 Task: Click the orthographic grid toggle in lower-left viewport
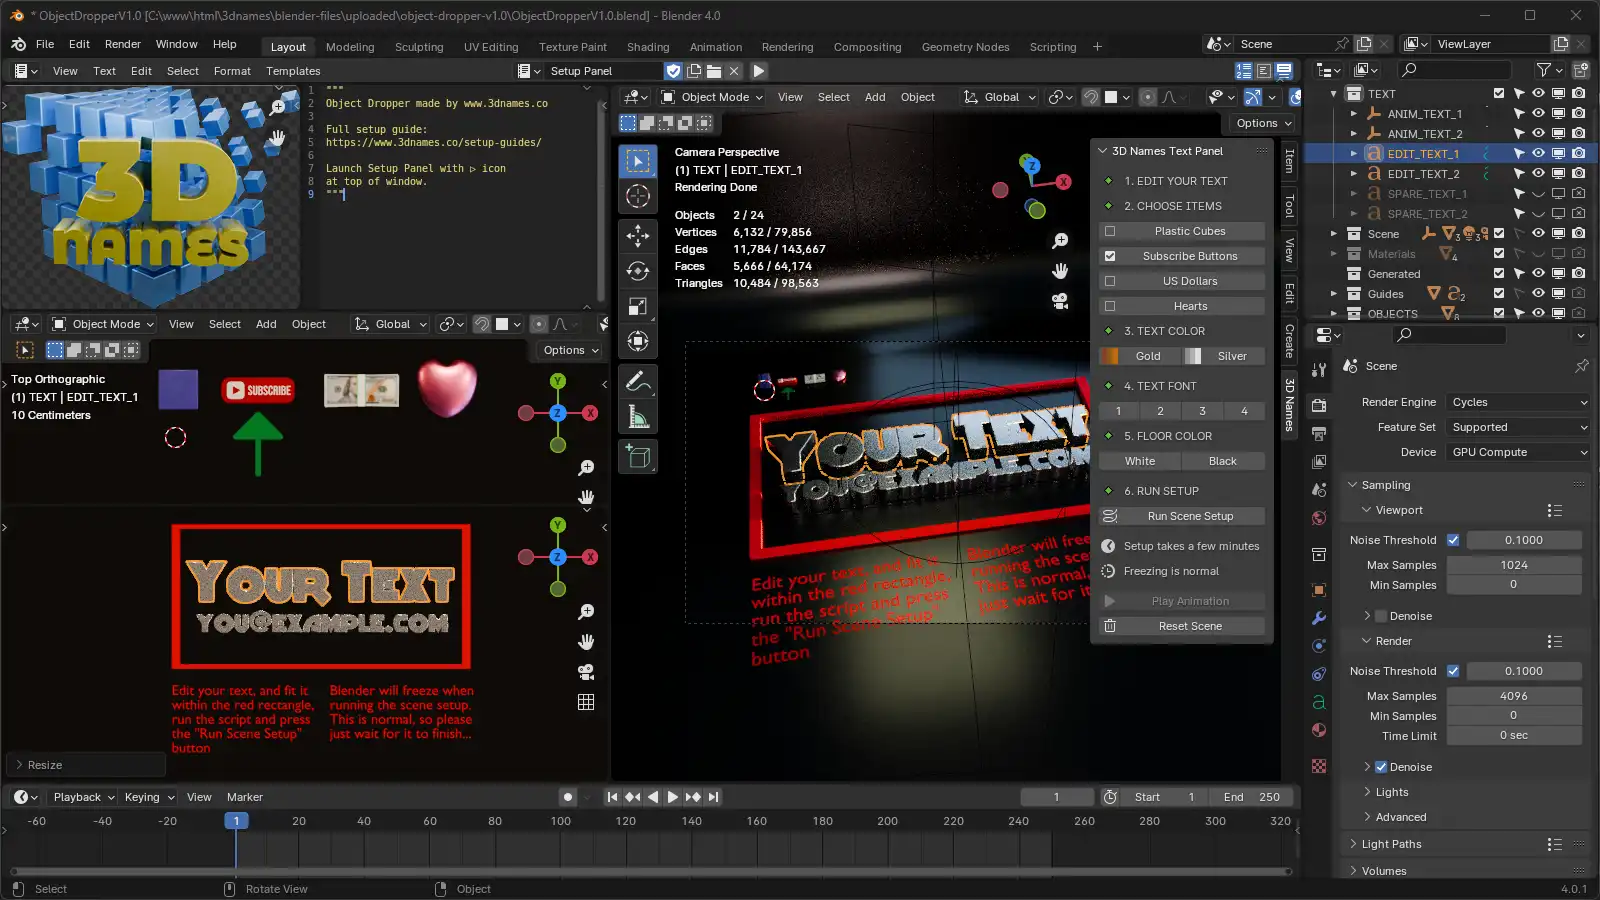pyautogui.click(x=586, y=702)
